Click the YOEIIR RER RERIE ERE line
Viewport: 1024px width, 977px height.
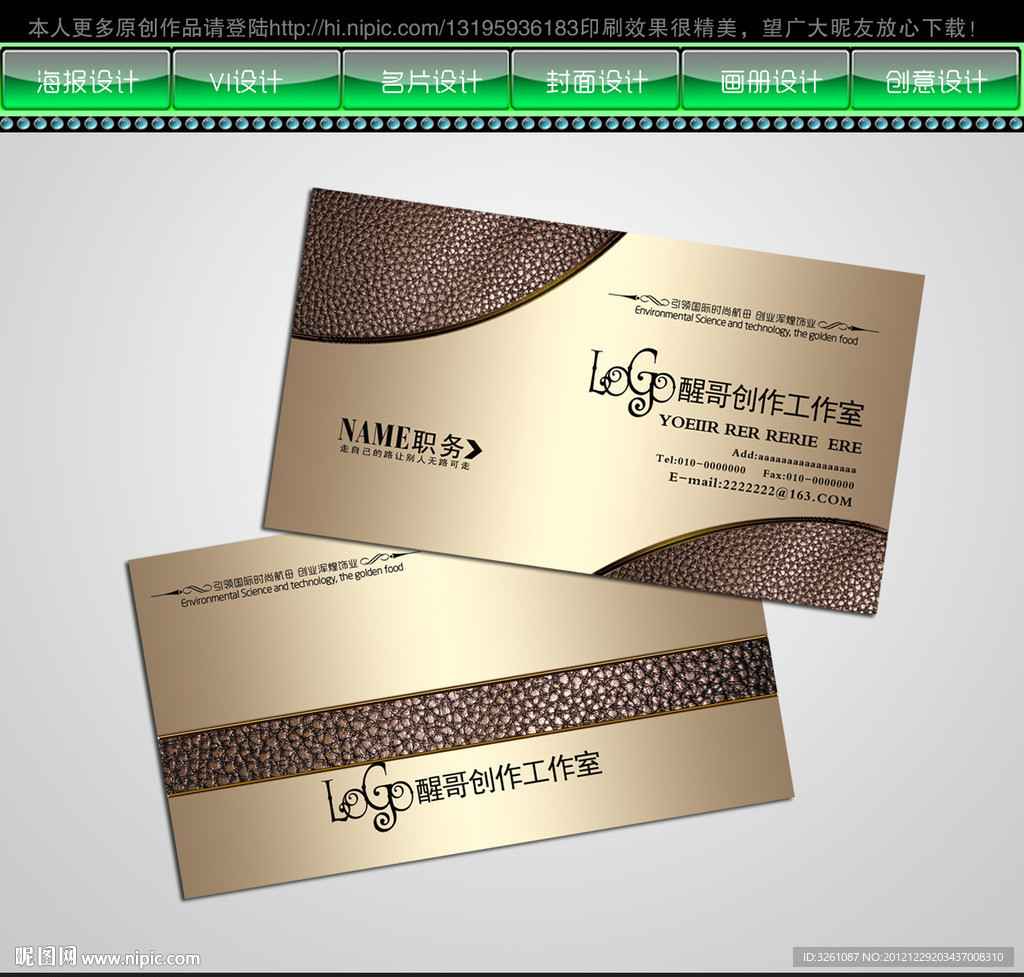760,434
